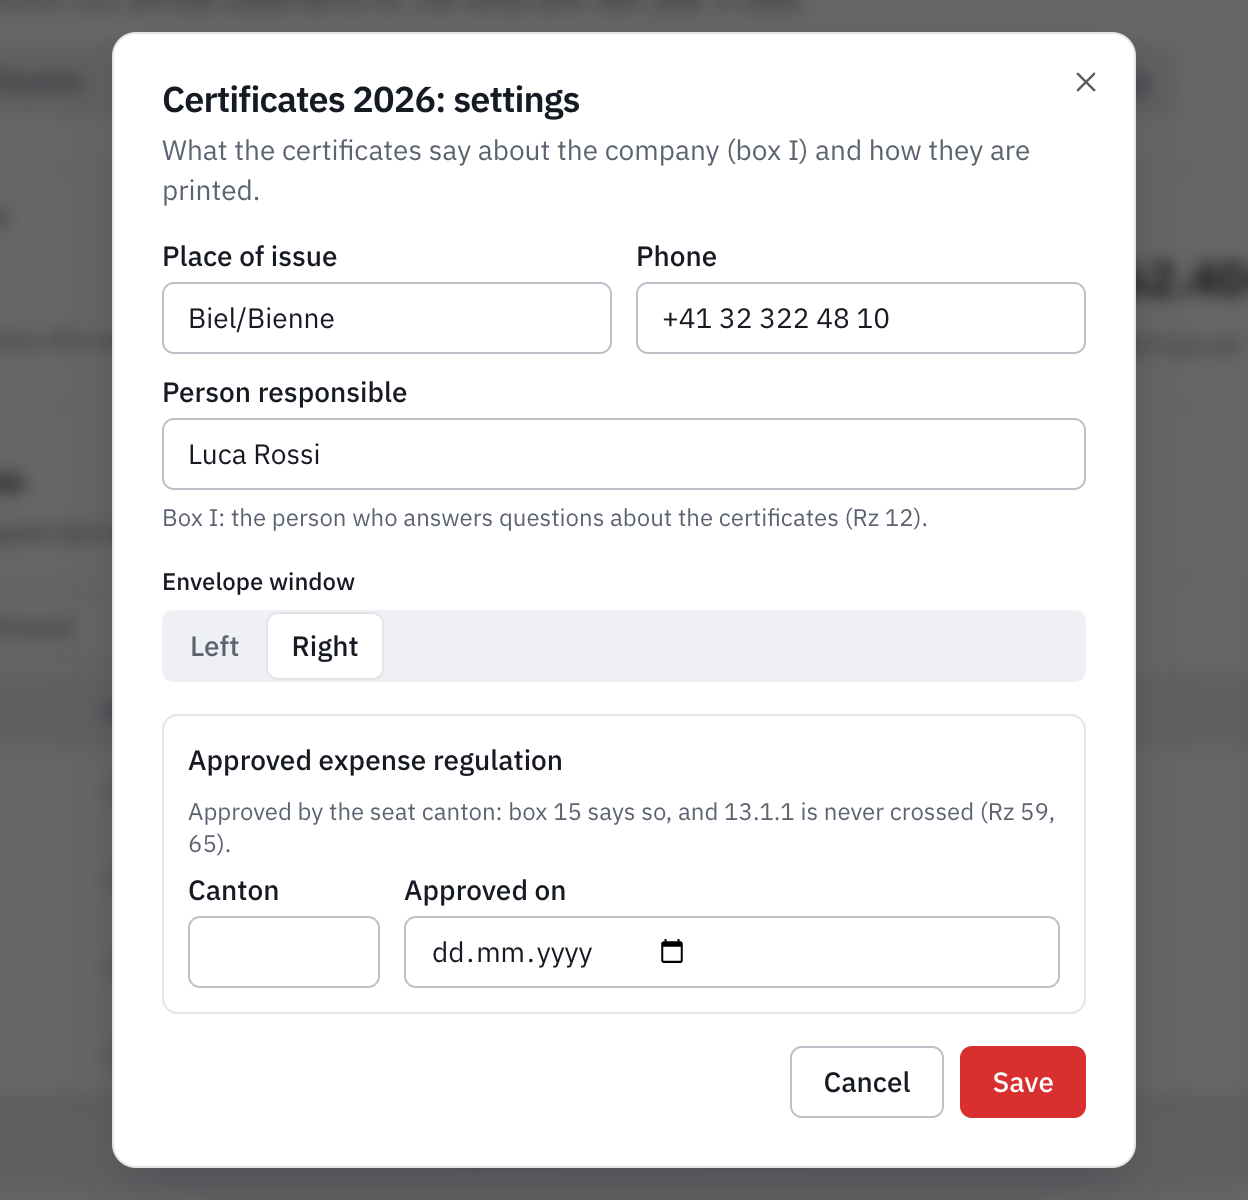This screenshot has height=1200, width=1248.
Task: Click the 'Approved expense regulation' heading
Action: click(375, 761)
